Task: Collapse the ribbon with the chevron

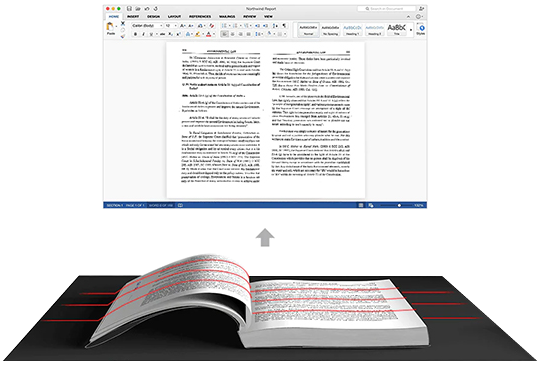Action: (408, 17)
